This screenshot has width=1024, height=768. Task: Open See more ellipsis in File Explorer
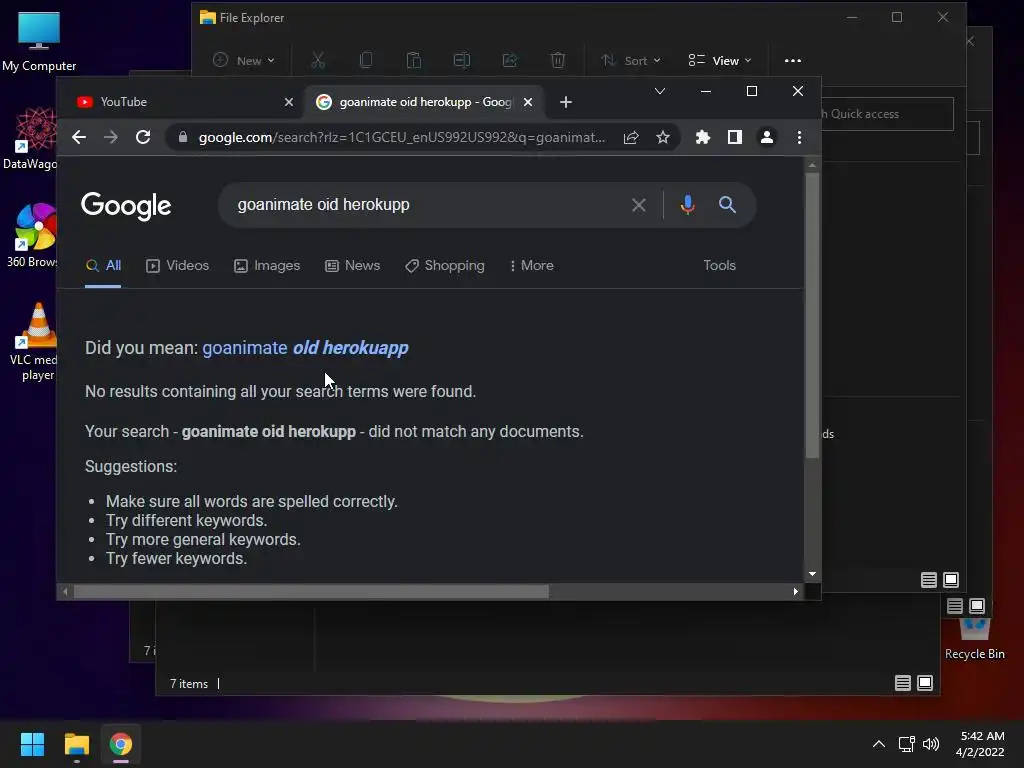pyautogui.click(x=793, y=60)
